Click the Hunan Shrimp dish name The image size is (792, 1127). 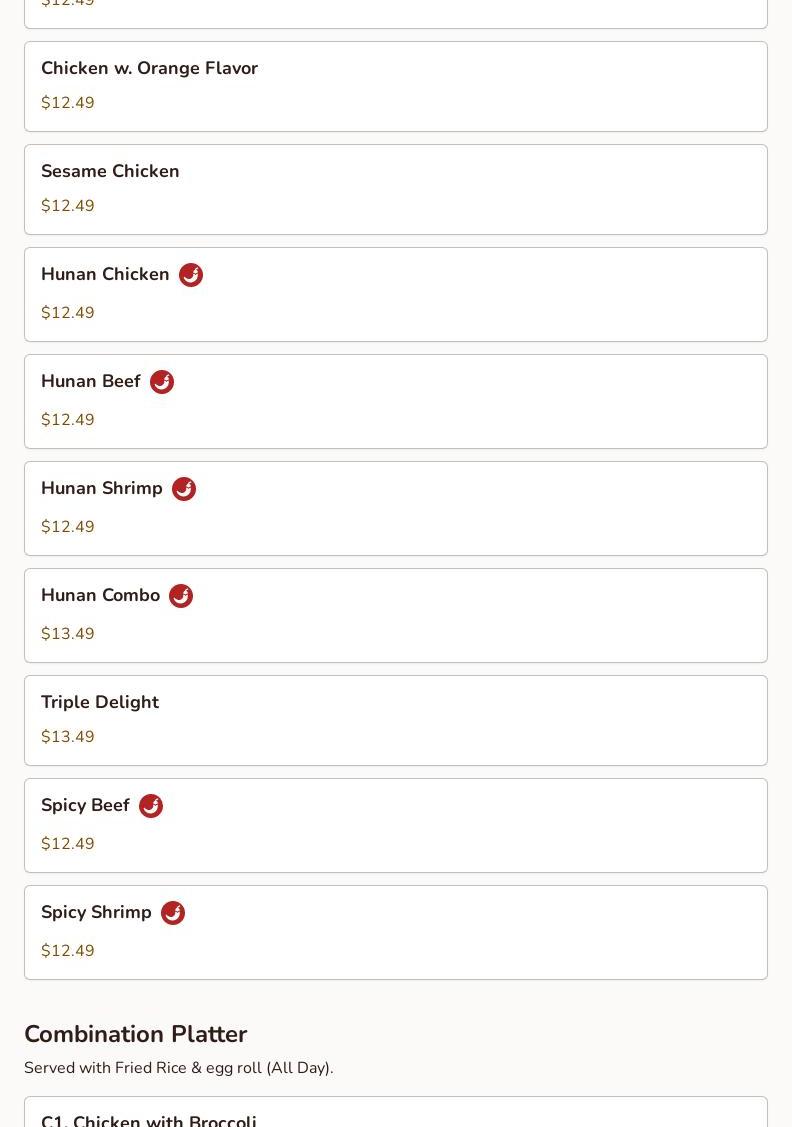click(x=102, y=488)
